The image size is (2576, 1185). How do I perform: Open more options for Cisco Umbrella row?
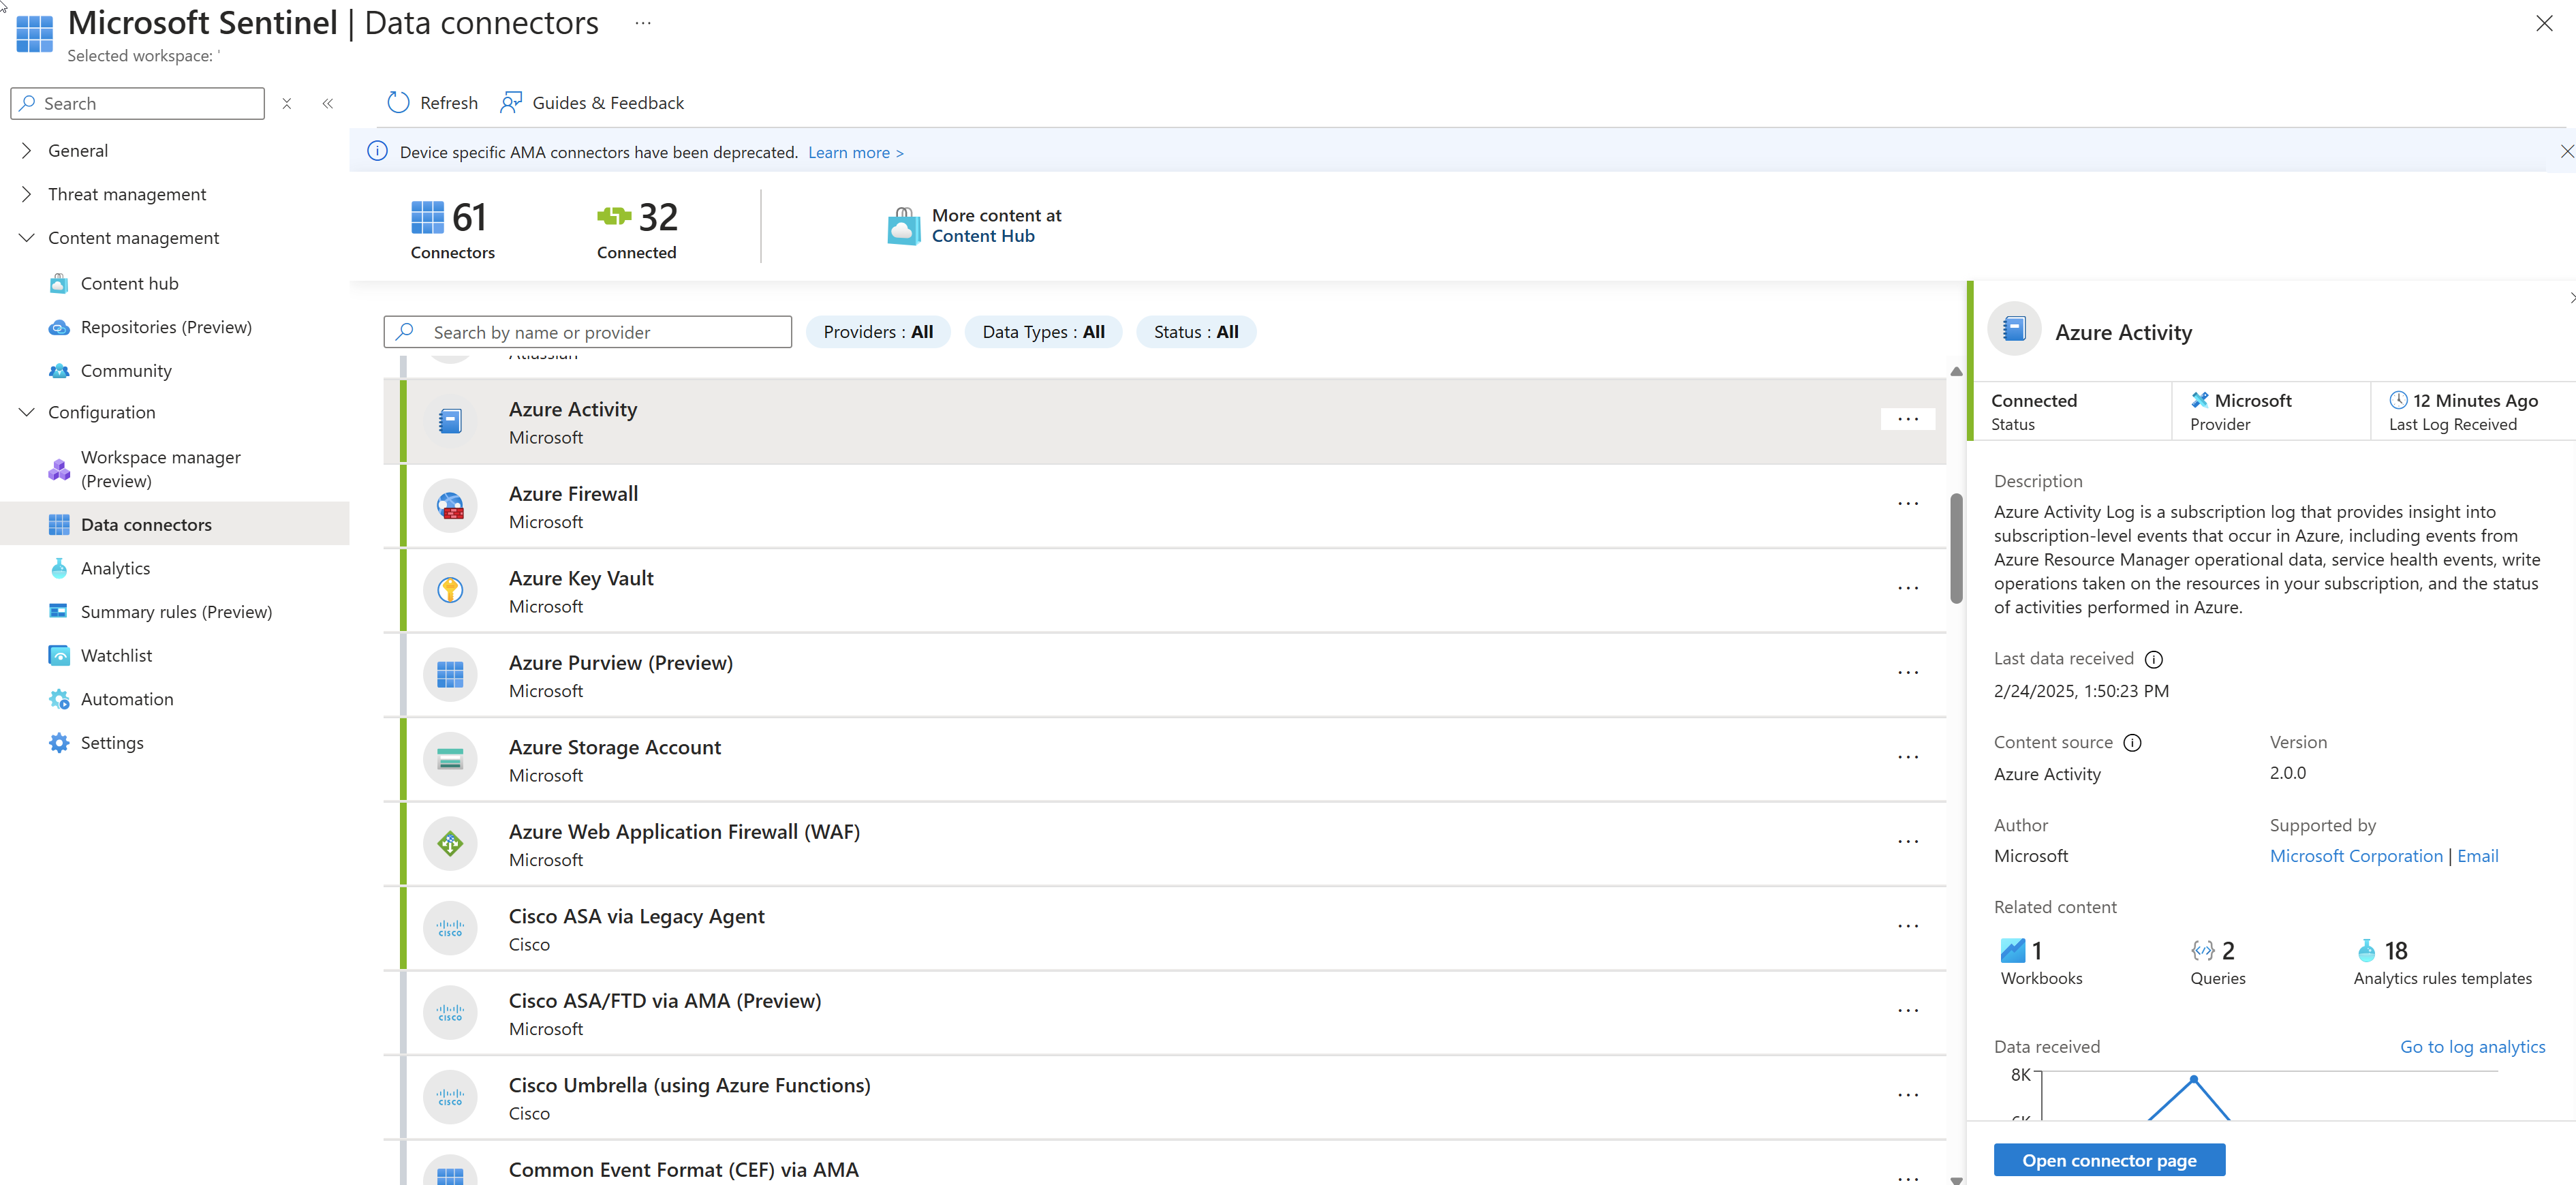click(1908, 1095)
